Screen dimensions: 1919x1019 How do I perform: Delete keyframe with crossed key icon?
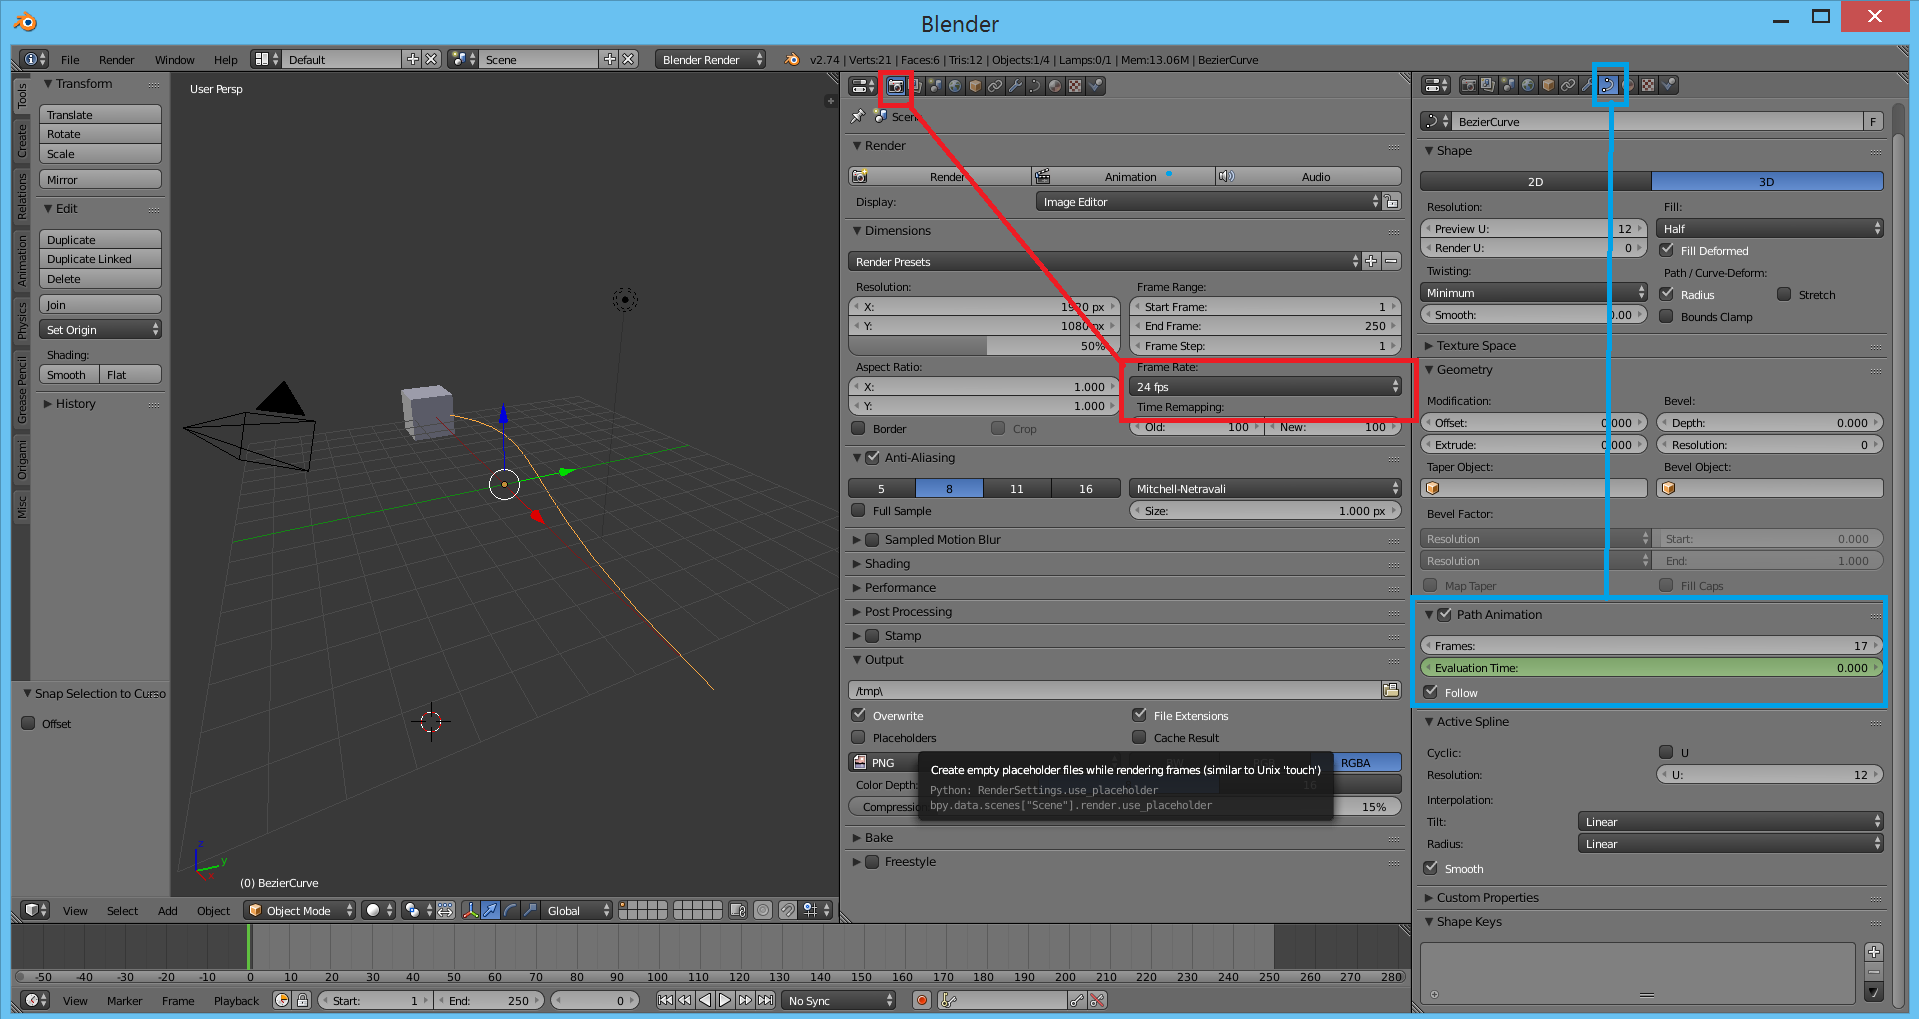click(1097, 1000)
